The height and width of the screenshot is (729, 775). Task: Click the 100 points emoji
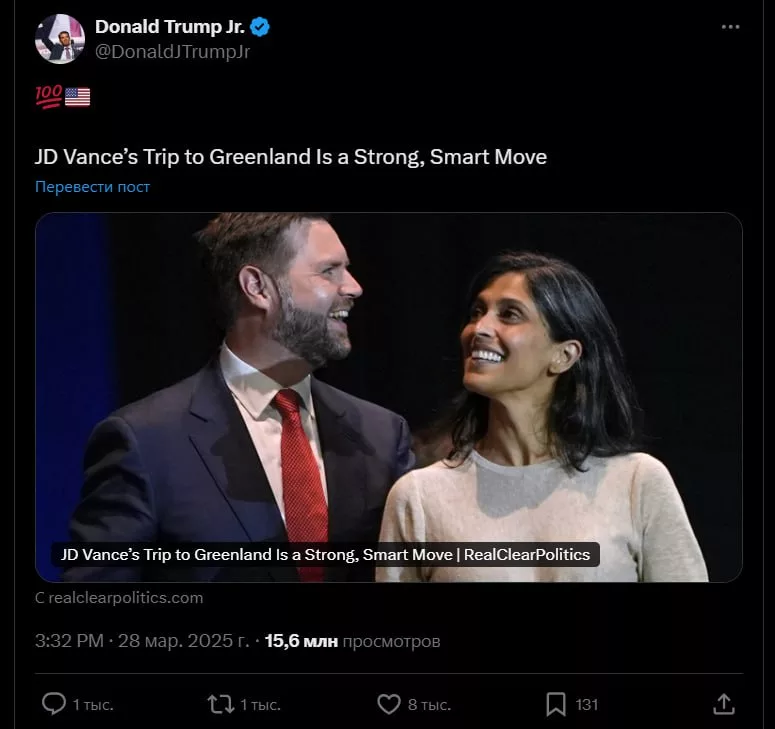(x=48, y=96)
